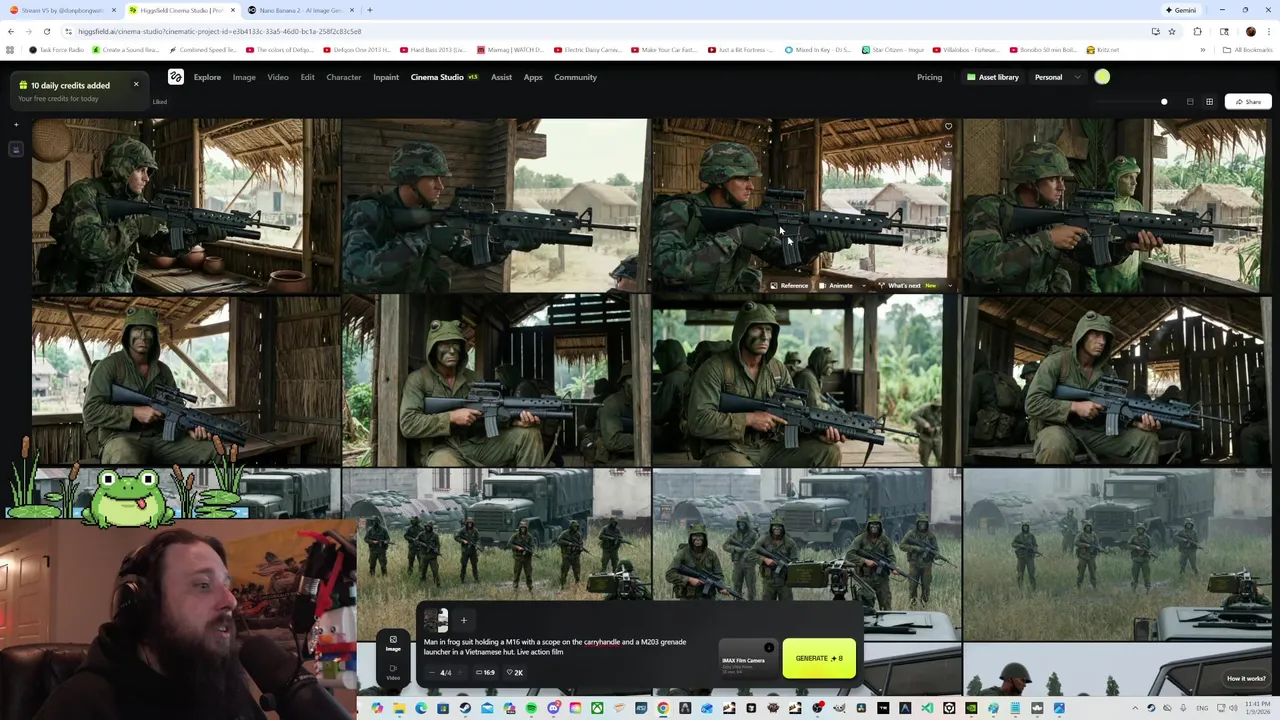Switch to grid layout view
This screenshot has height=720, width=1280.
[1209, 101]
